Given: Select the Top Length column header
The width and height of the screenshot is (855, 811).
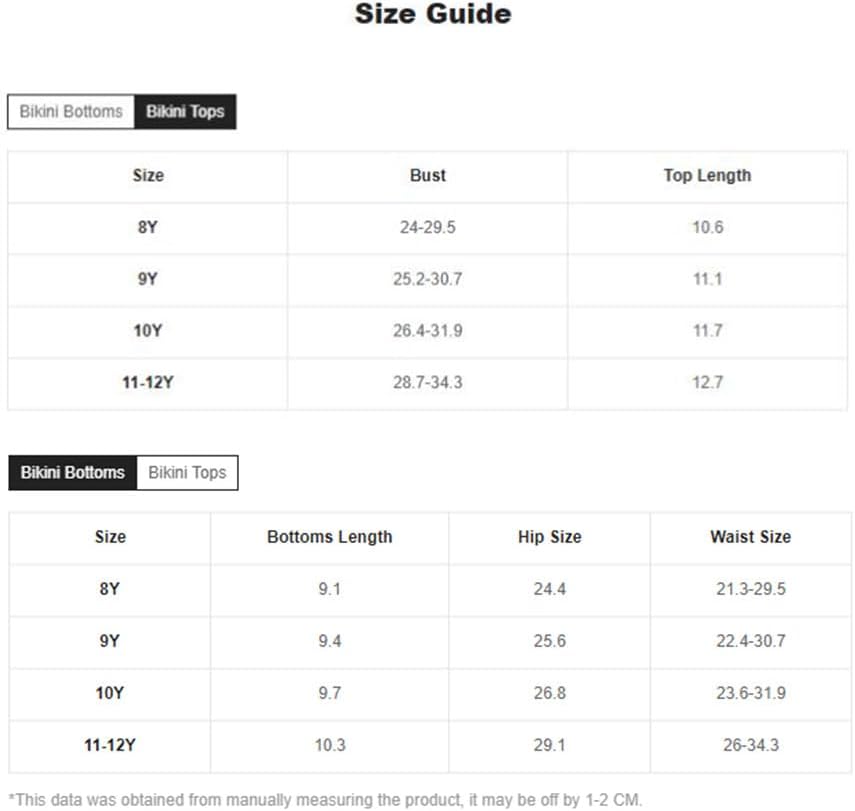Looking at the screenshot, I should [x=707, y=175].
